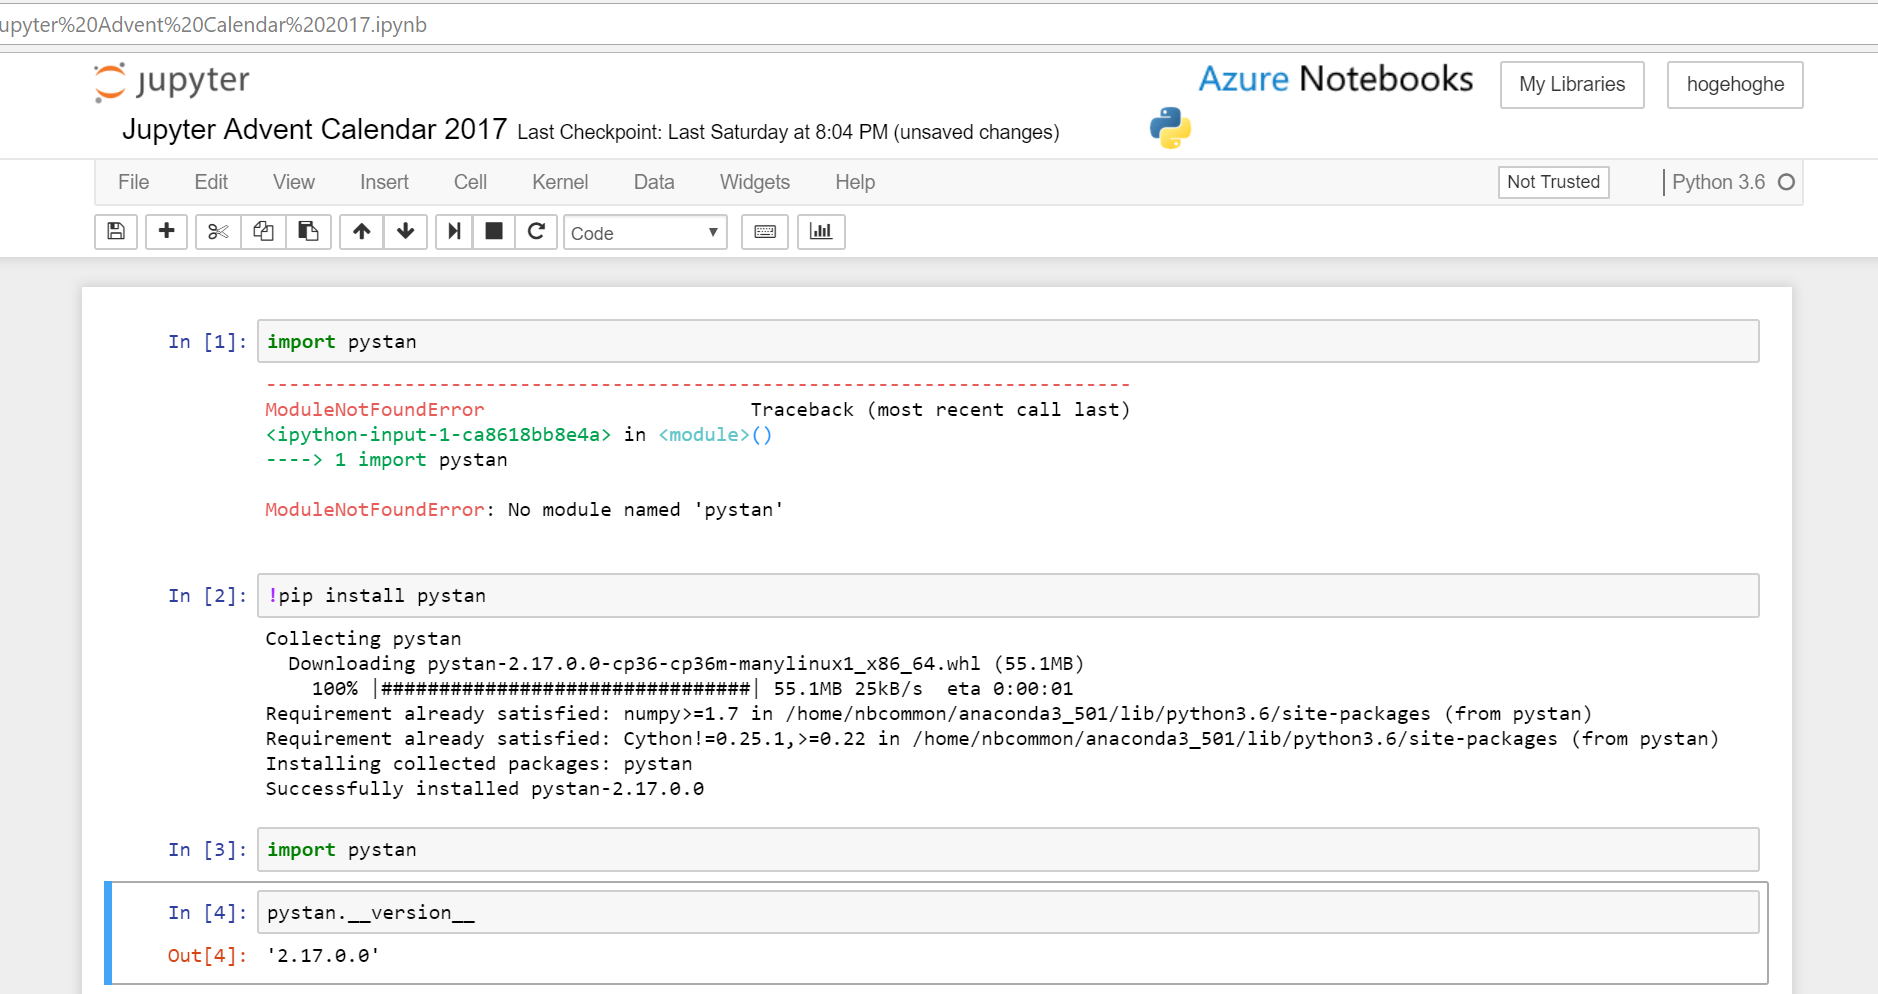Viewport: 1878px width, 994px height.
Task: Paste a cell below using the paste icon
Action: [x=309, y=231]
